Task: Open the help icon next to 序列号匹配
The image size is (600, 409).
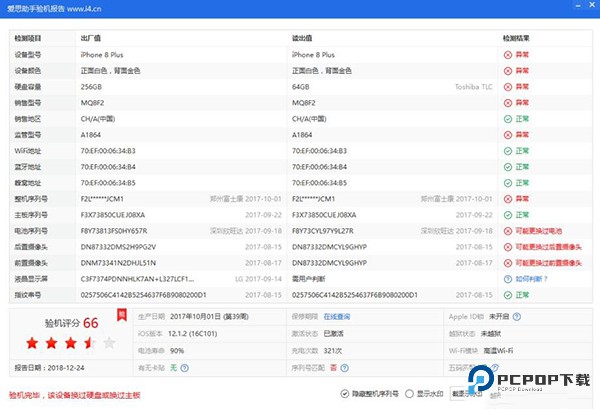Action: click(x=344, y=368)
